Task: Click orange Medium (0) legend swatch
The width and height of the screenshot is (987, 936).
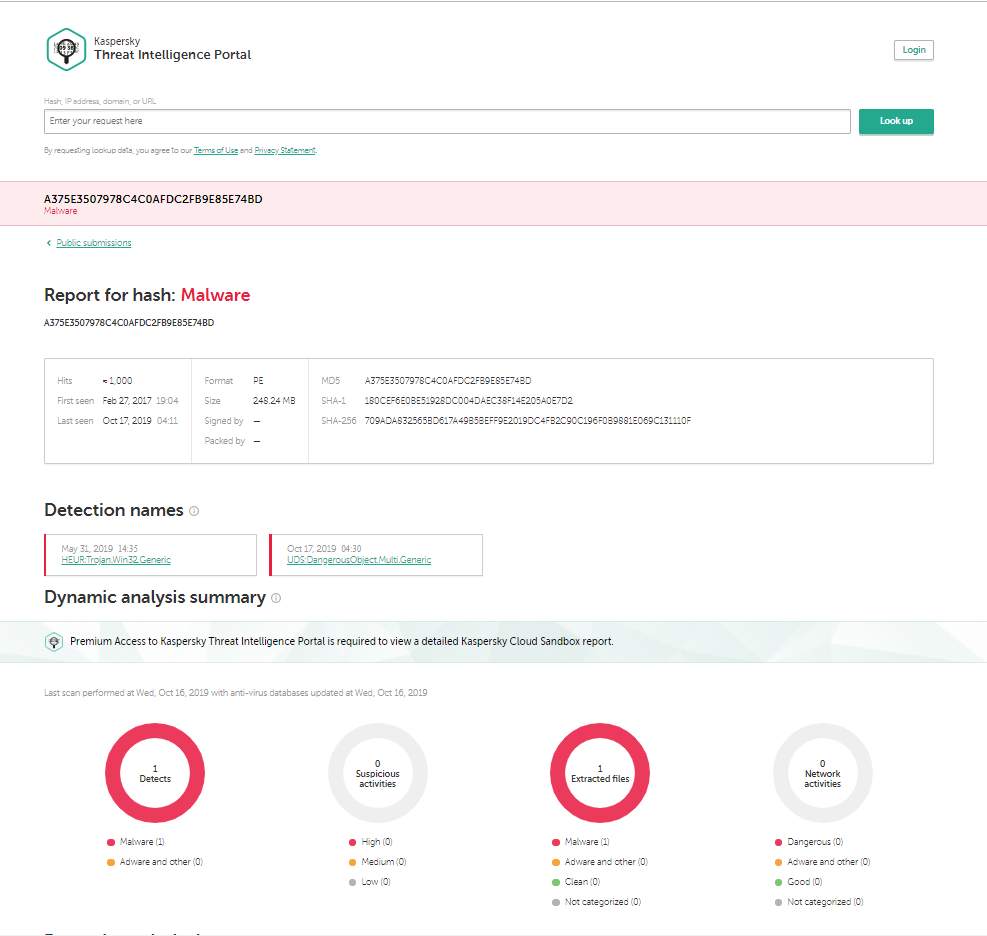Action: (352, 862)
